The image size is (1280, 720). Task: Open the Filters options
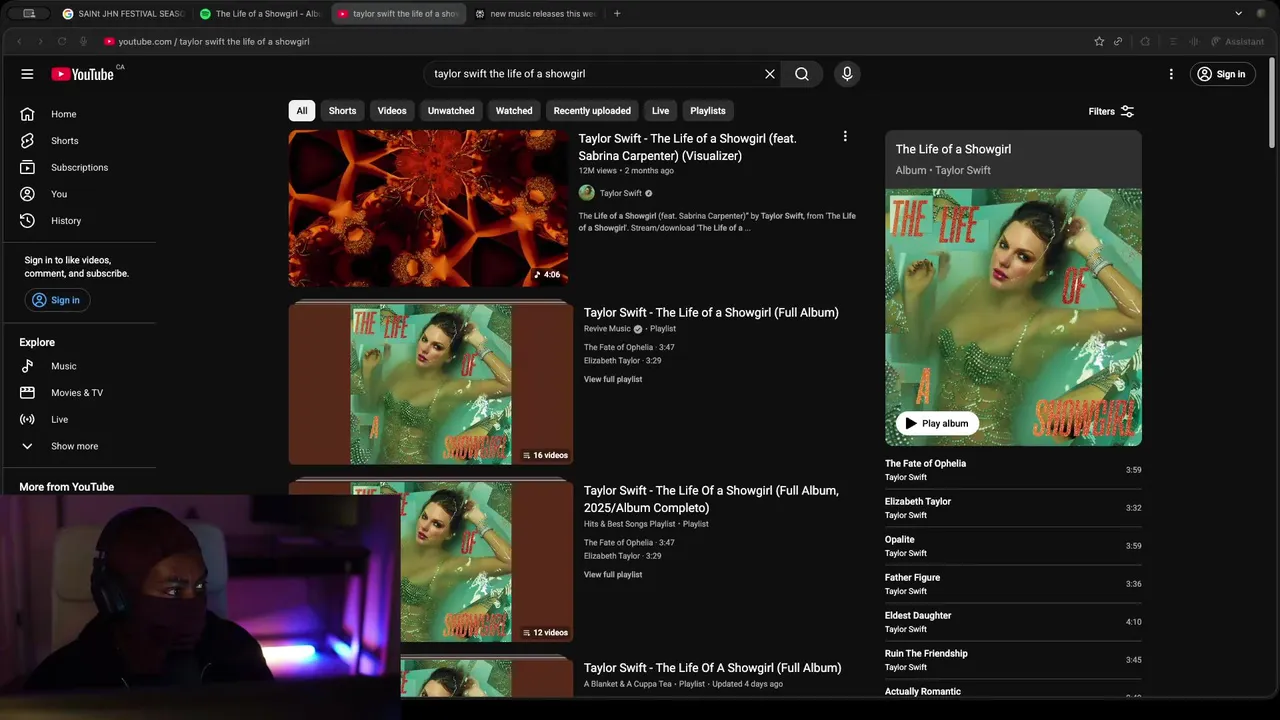click(1111, 111)
